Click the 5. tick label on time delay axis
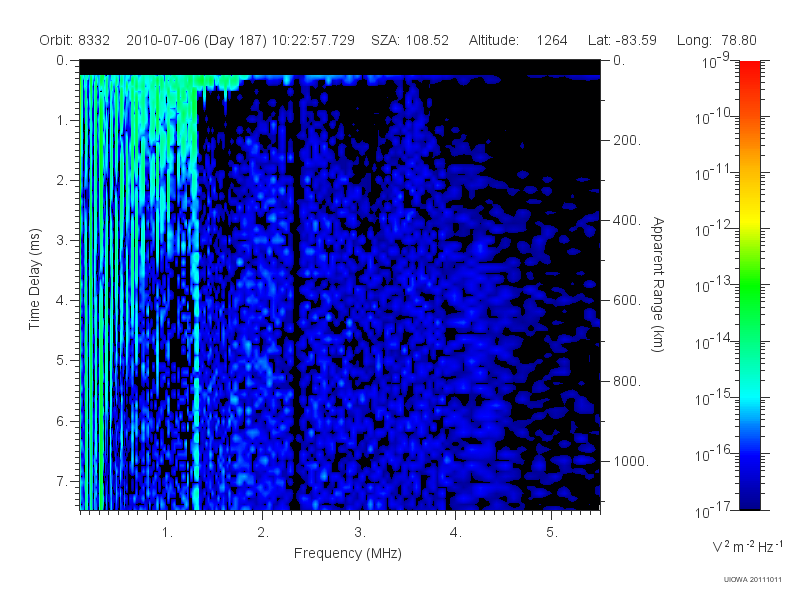 (x=62, y=360)
